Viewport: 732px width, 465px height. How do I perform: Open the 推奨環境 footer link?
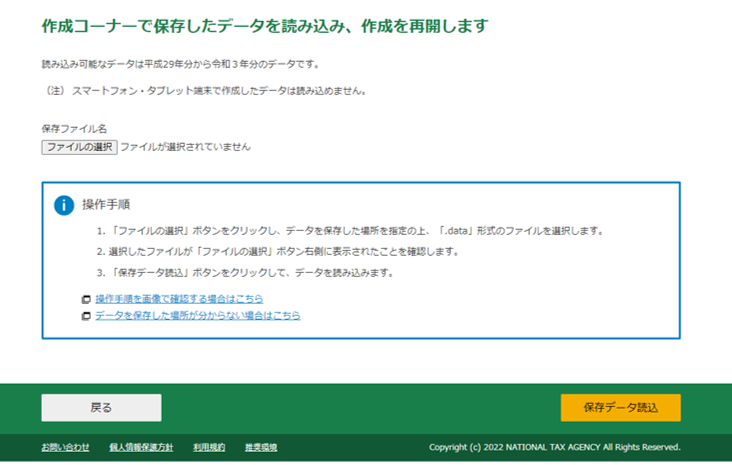tap(261, 447)
